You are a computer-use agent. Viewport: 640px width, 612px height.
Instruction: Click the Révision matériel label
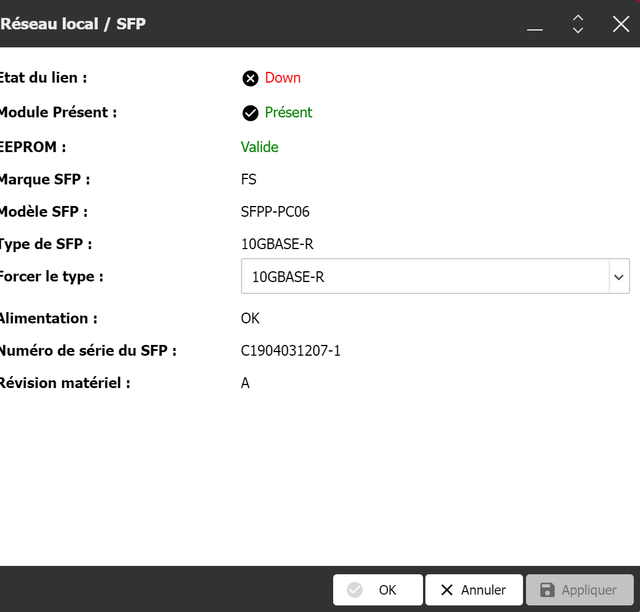tap(65, 383)
